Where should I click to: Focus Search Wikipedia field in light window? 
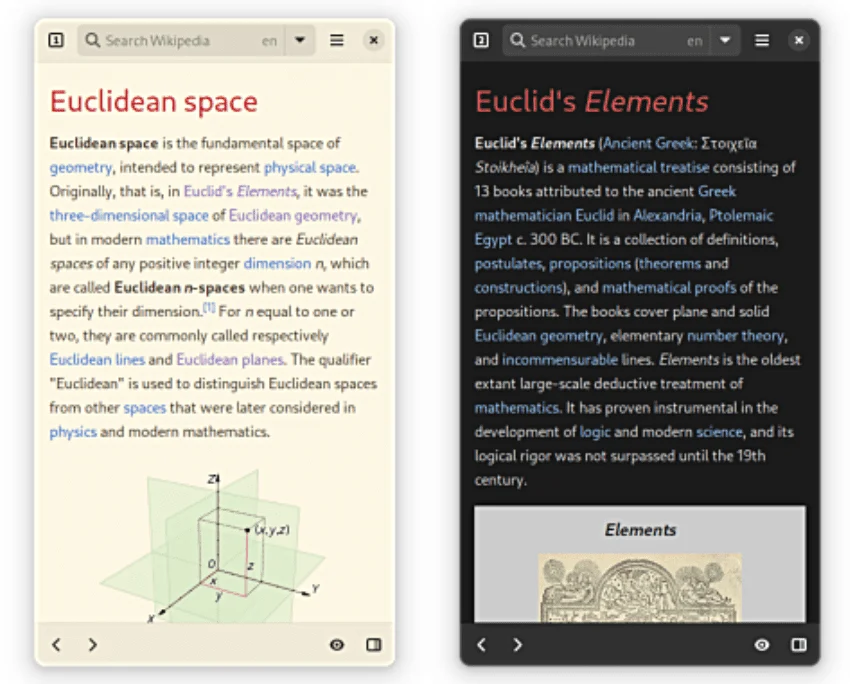(182, 40)
